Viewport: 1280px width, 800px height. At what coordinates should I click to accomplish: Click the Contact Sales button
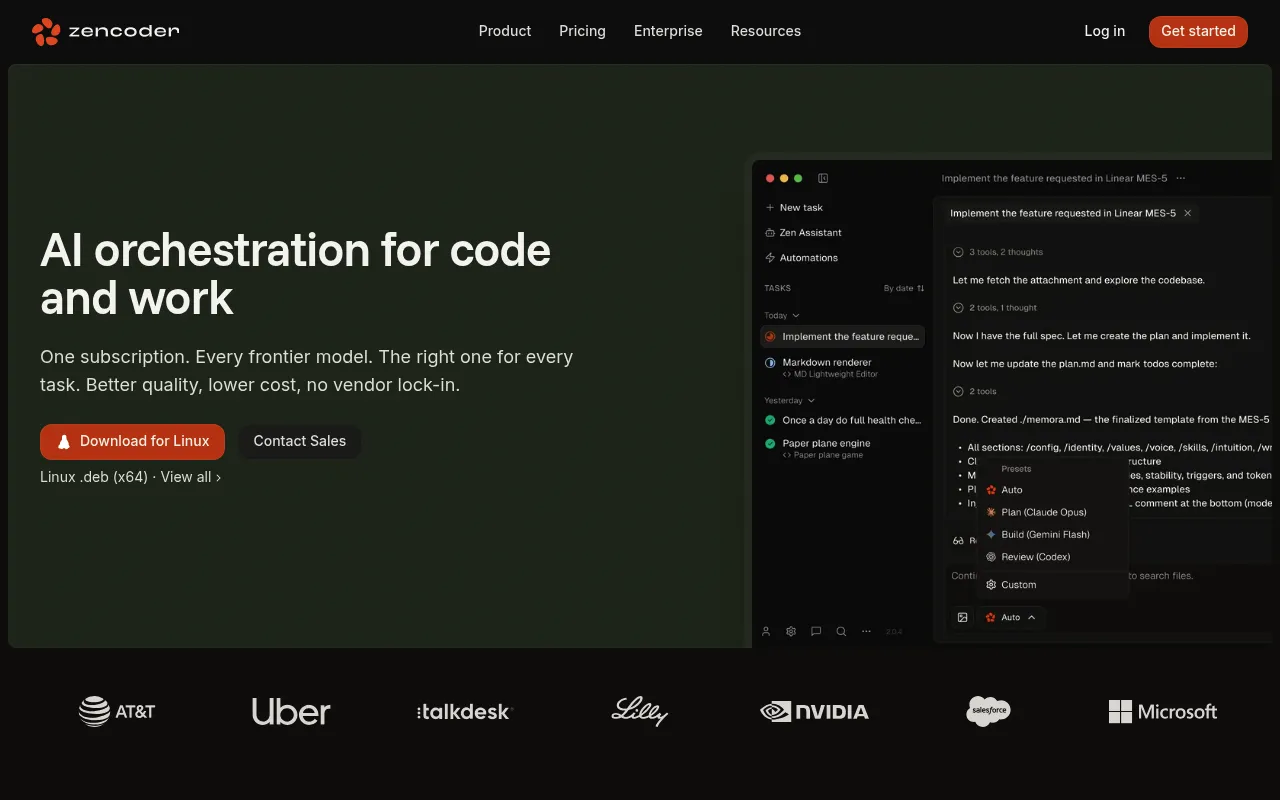click(x=299, y=441)
